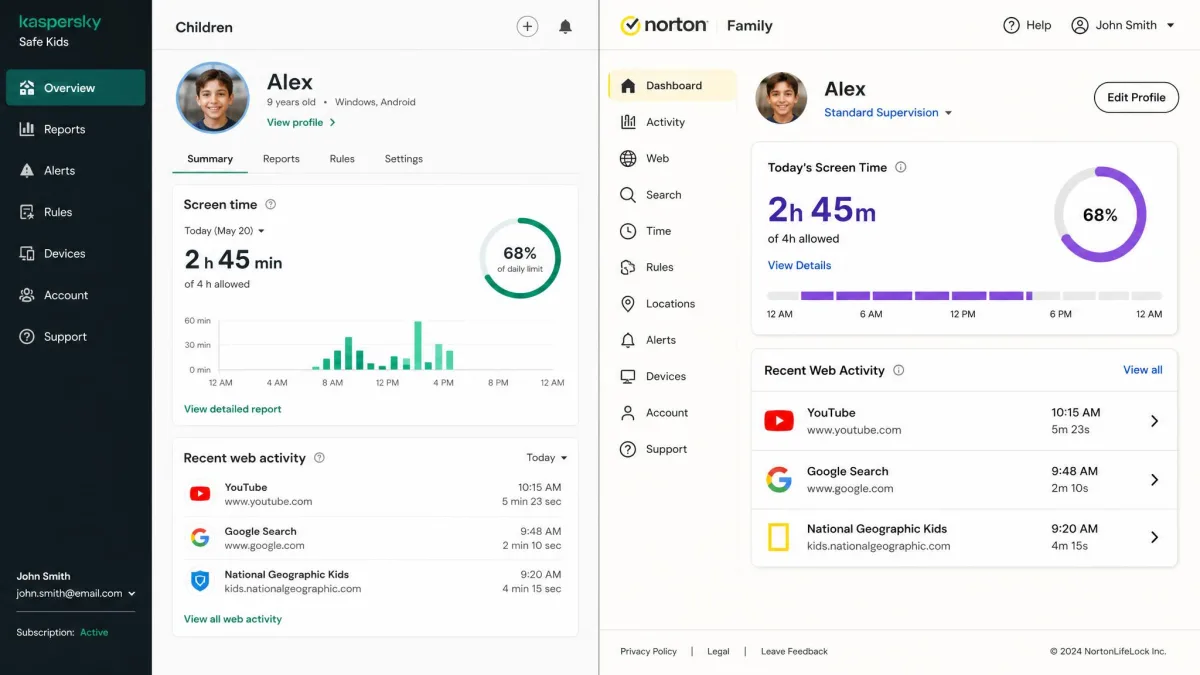
Task: Click Leave Feedback in Norton footer
Action: tap(794, 651)
